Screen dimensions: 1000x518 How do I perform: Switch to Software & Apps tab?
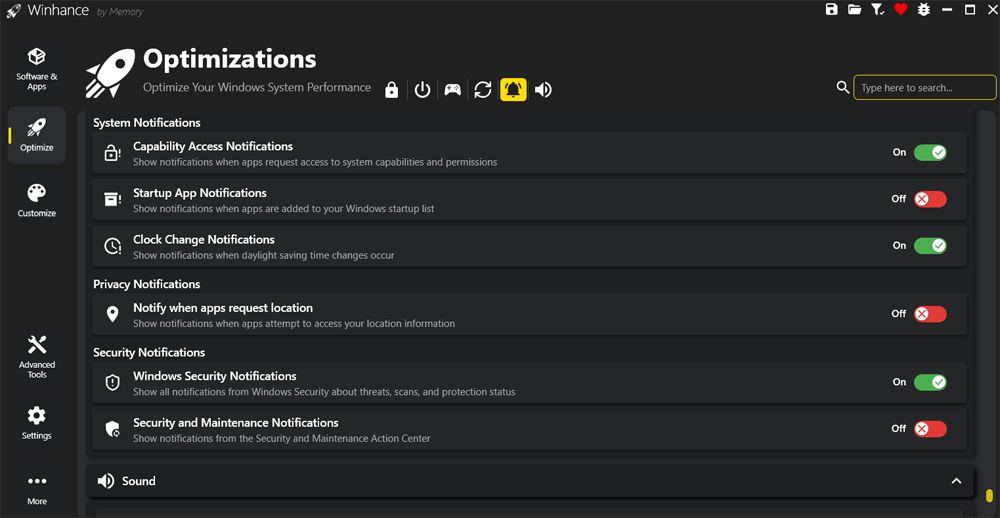pyautogui.click(x=37, y=67)
